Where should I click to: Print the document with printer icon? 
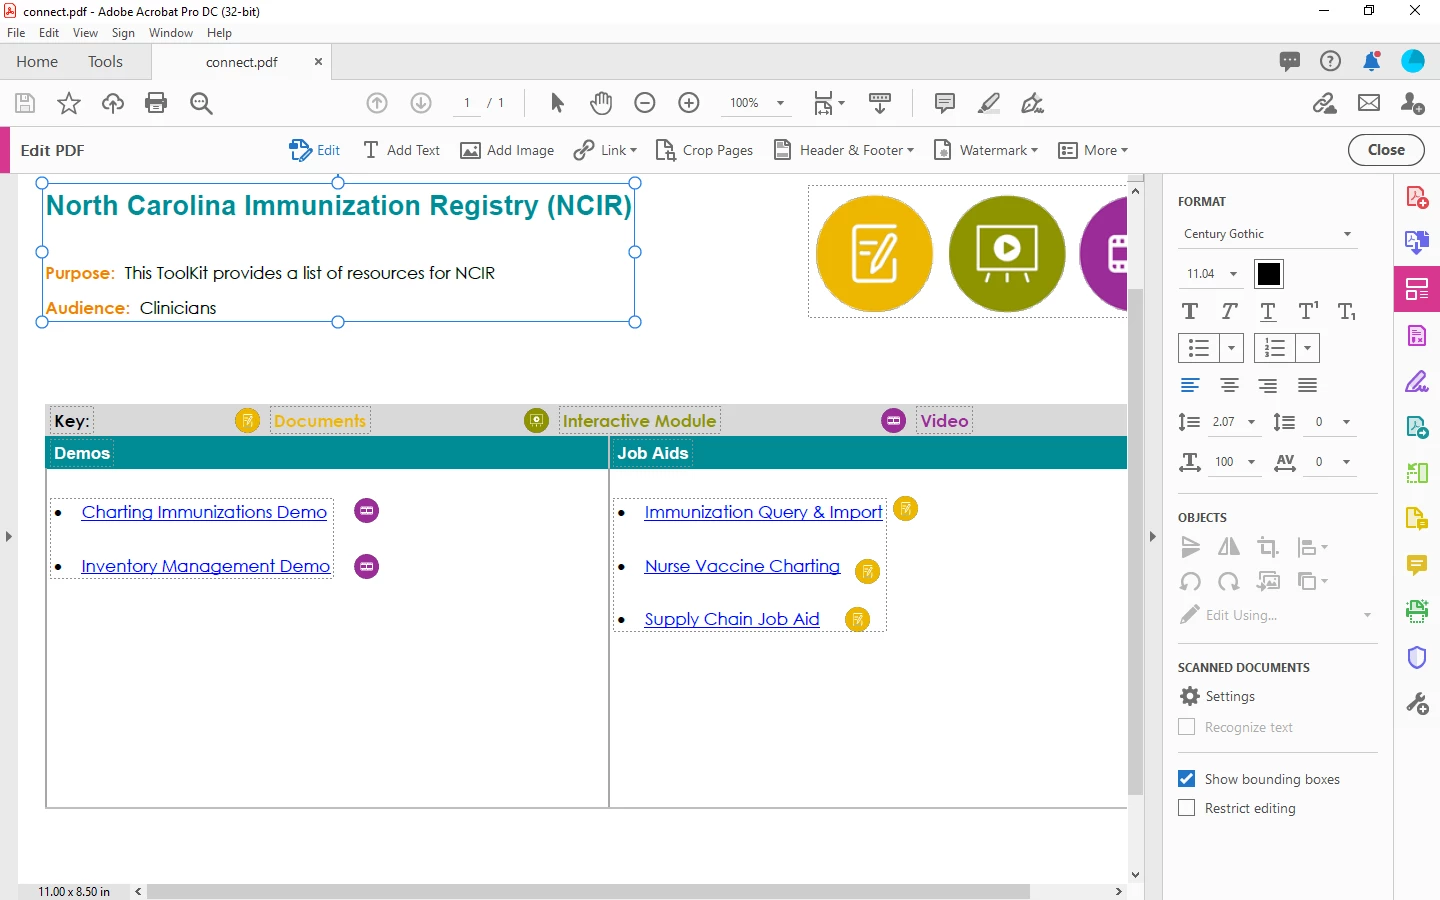click(x=156, y=103)
